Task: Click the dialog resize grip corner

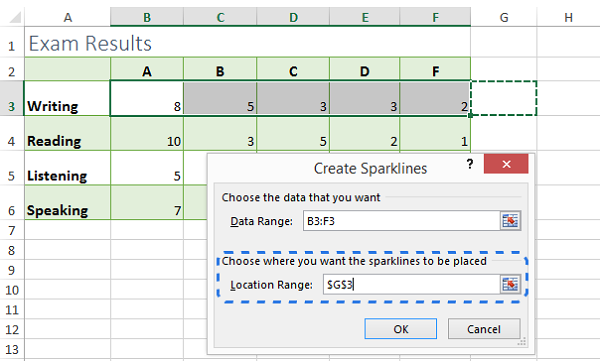Action: coord(522,342)
